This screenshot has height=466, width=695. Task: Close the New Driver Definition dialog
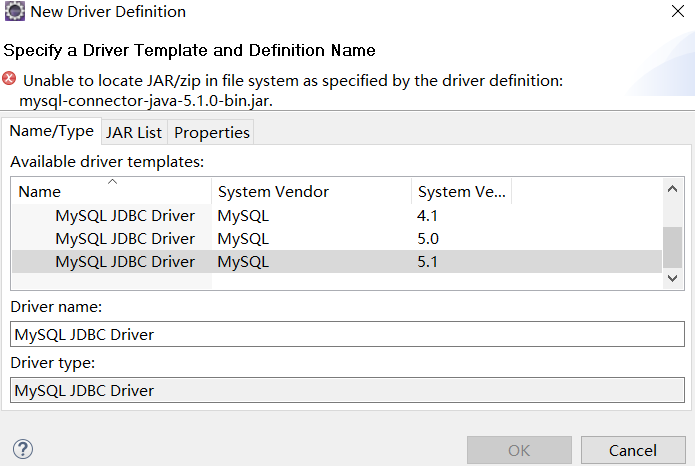pyautogui.click(x=678, y=11)
